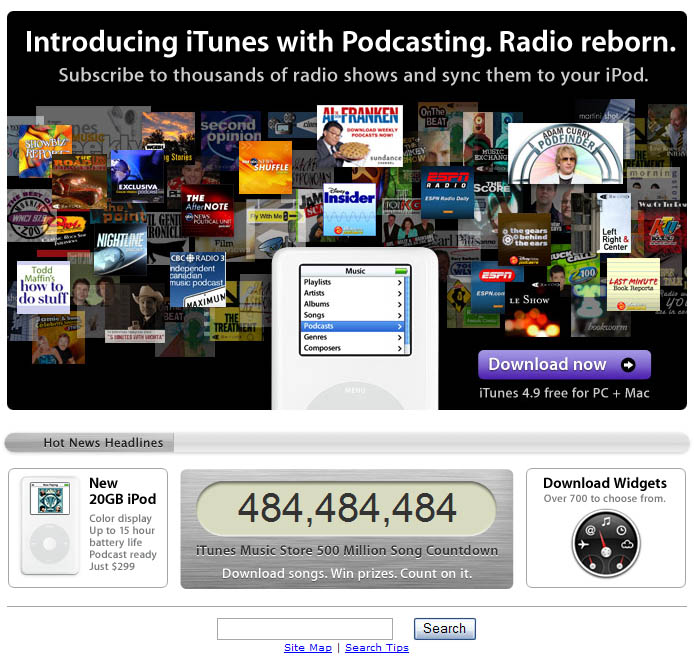Select the Adam Curry PodFinder artwork
This screenshot has width=694, height=664.
pyautogui.click(x=565, y=154)
